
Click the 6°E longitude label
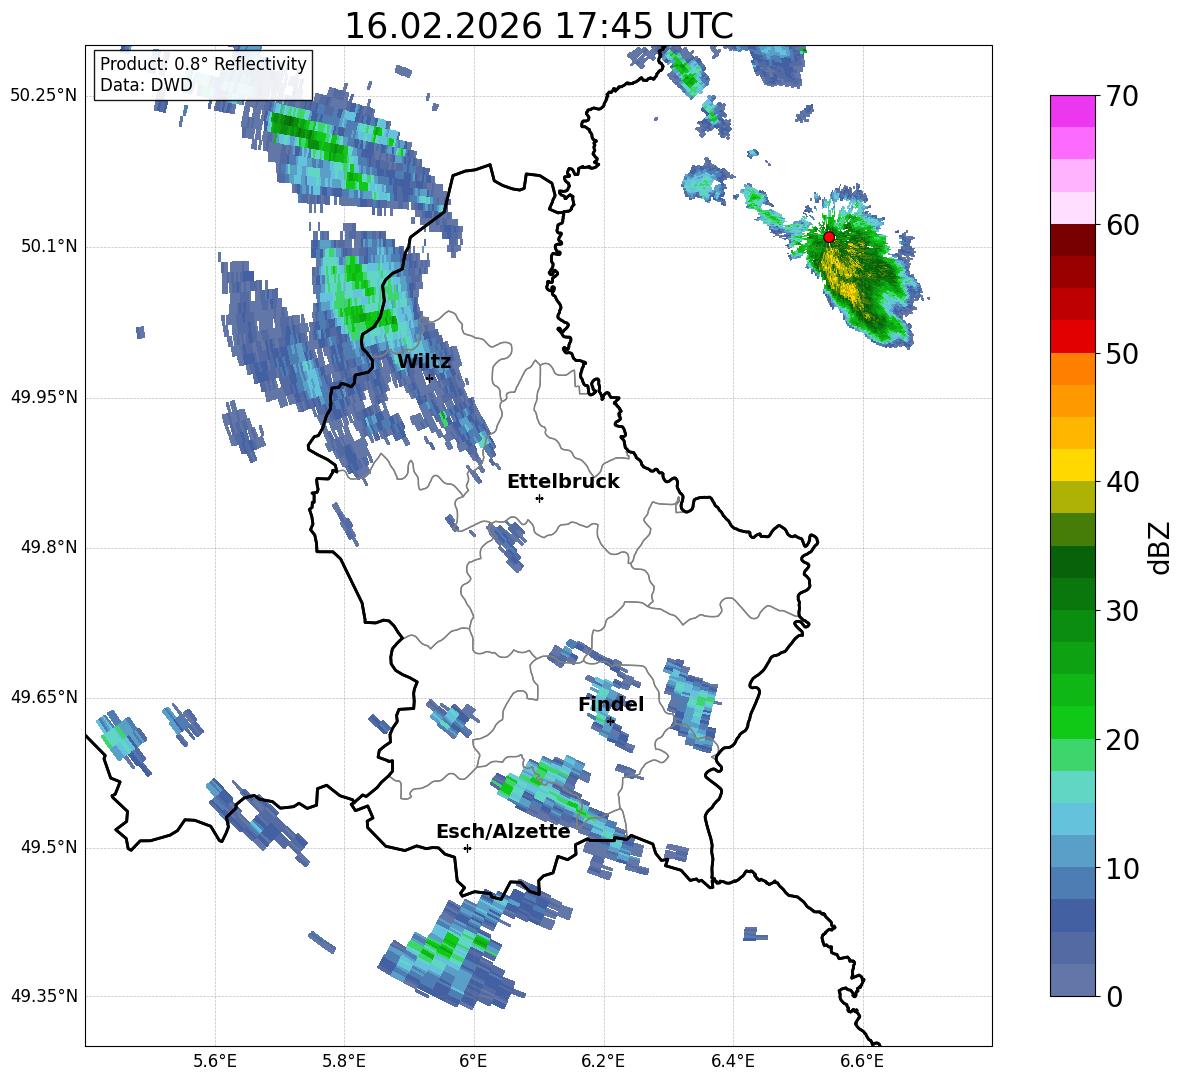pos(473,1061)
